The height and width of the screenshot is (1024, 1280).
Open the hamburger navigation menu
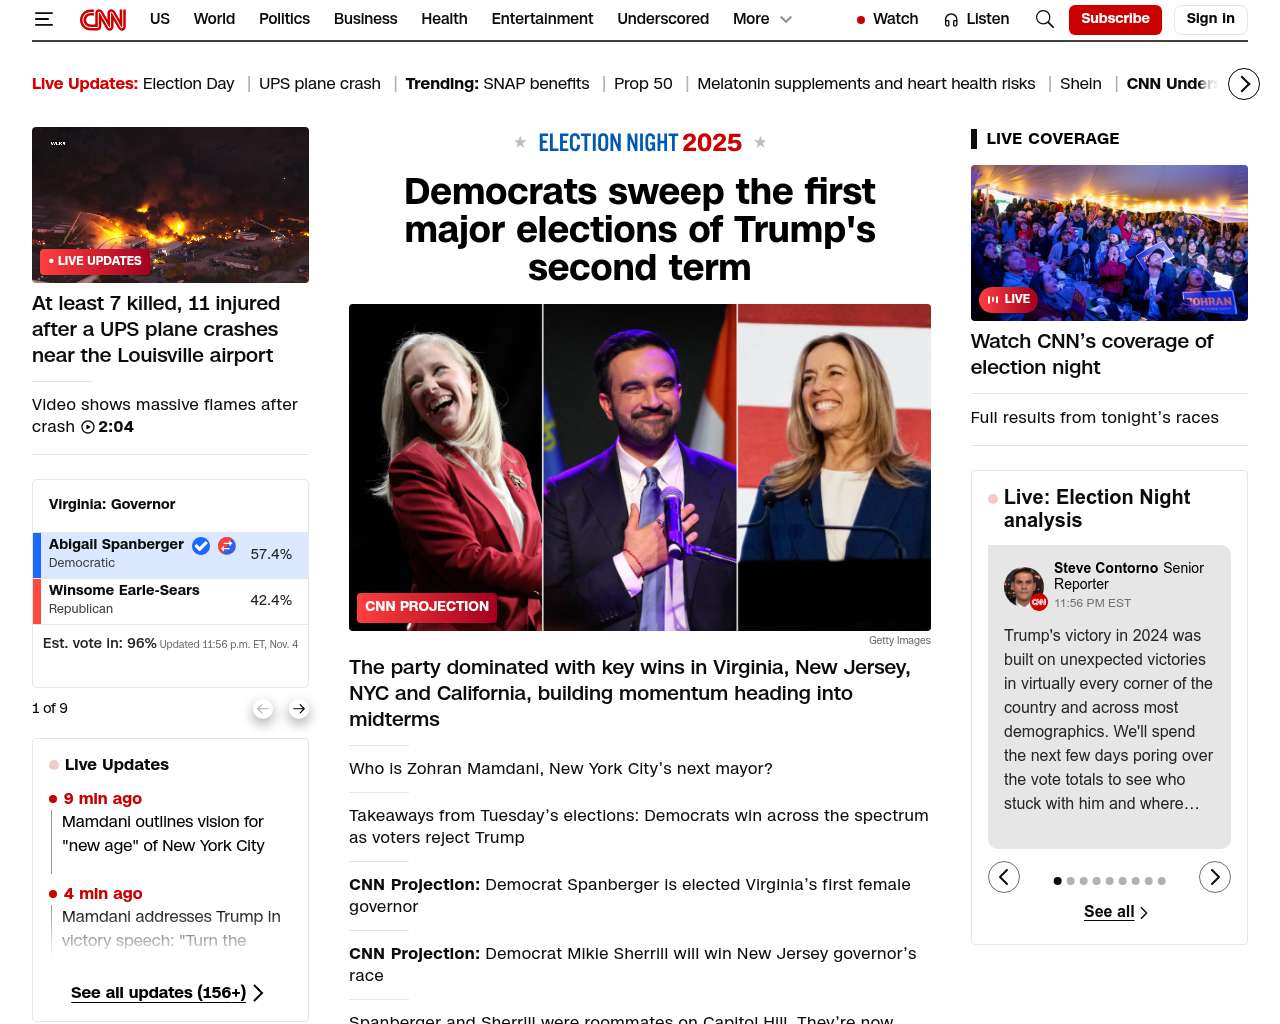43,19
